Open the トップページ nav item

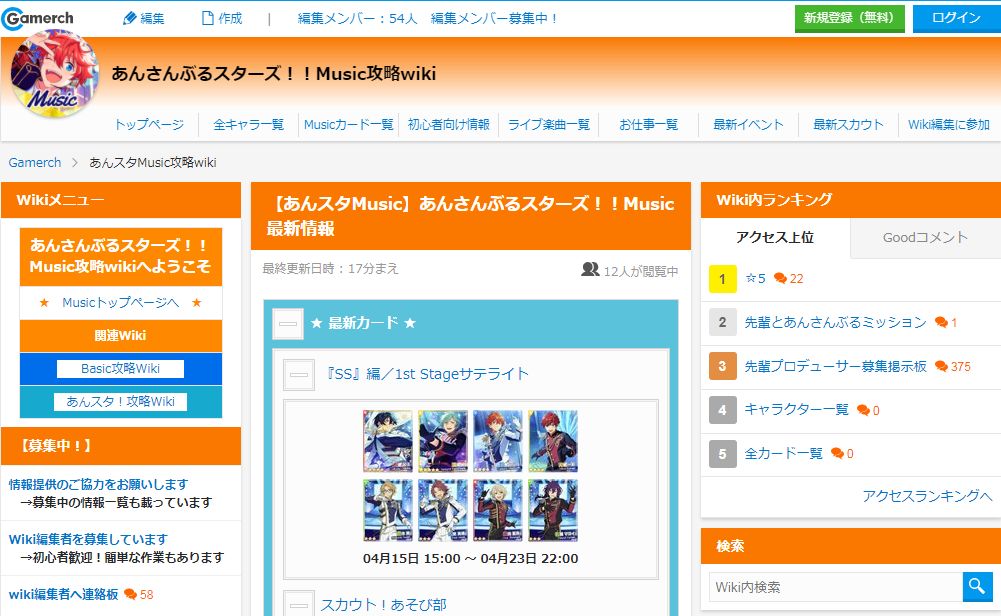point(149,124)
